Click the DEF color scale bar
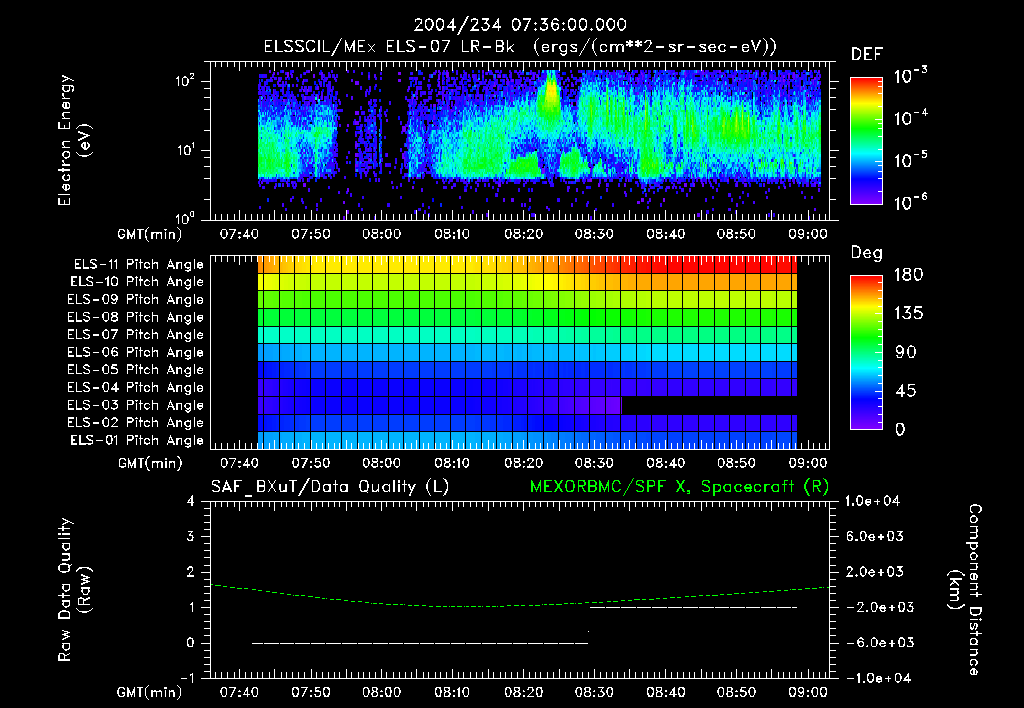This screenshot has width=1024, height=708. (866, 141)
